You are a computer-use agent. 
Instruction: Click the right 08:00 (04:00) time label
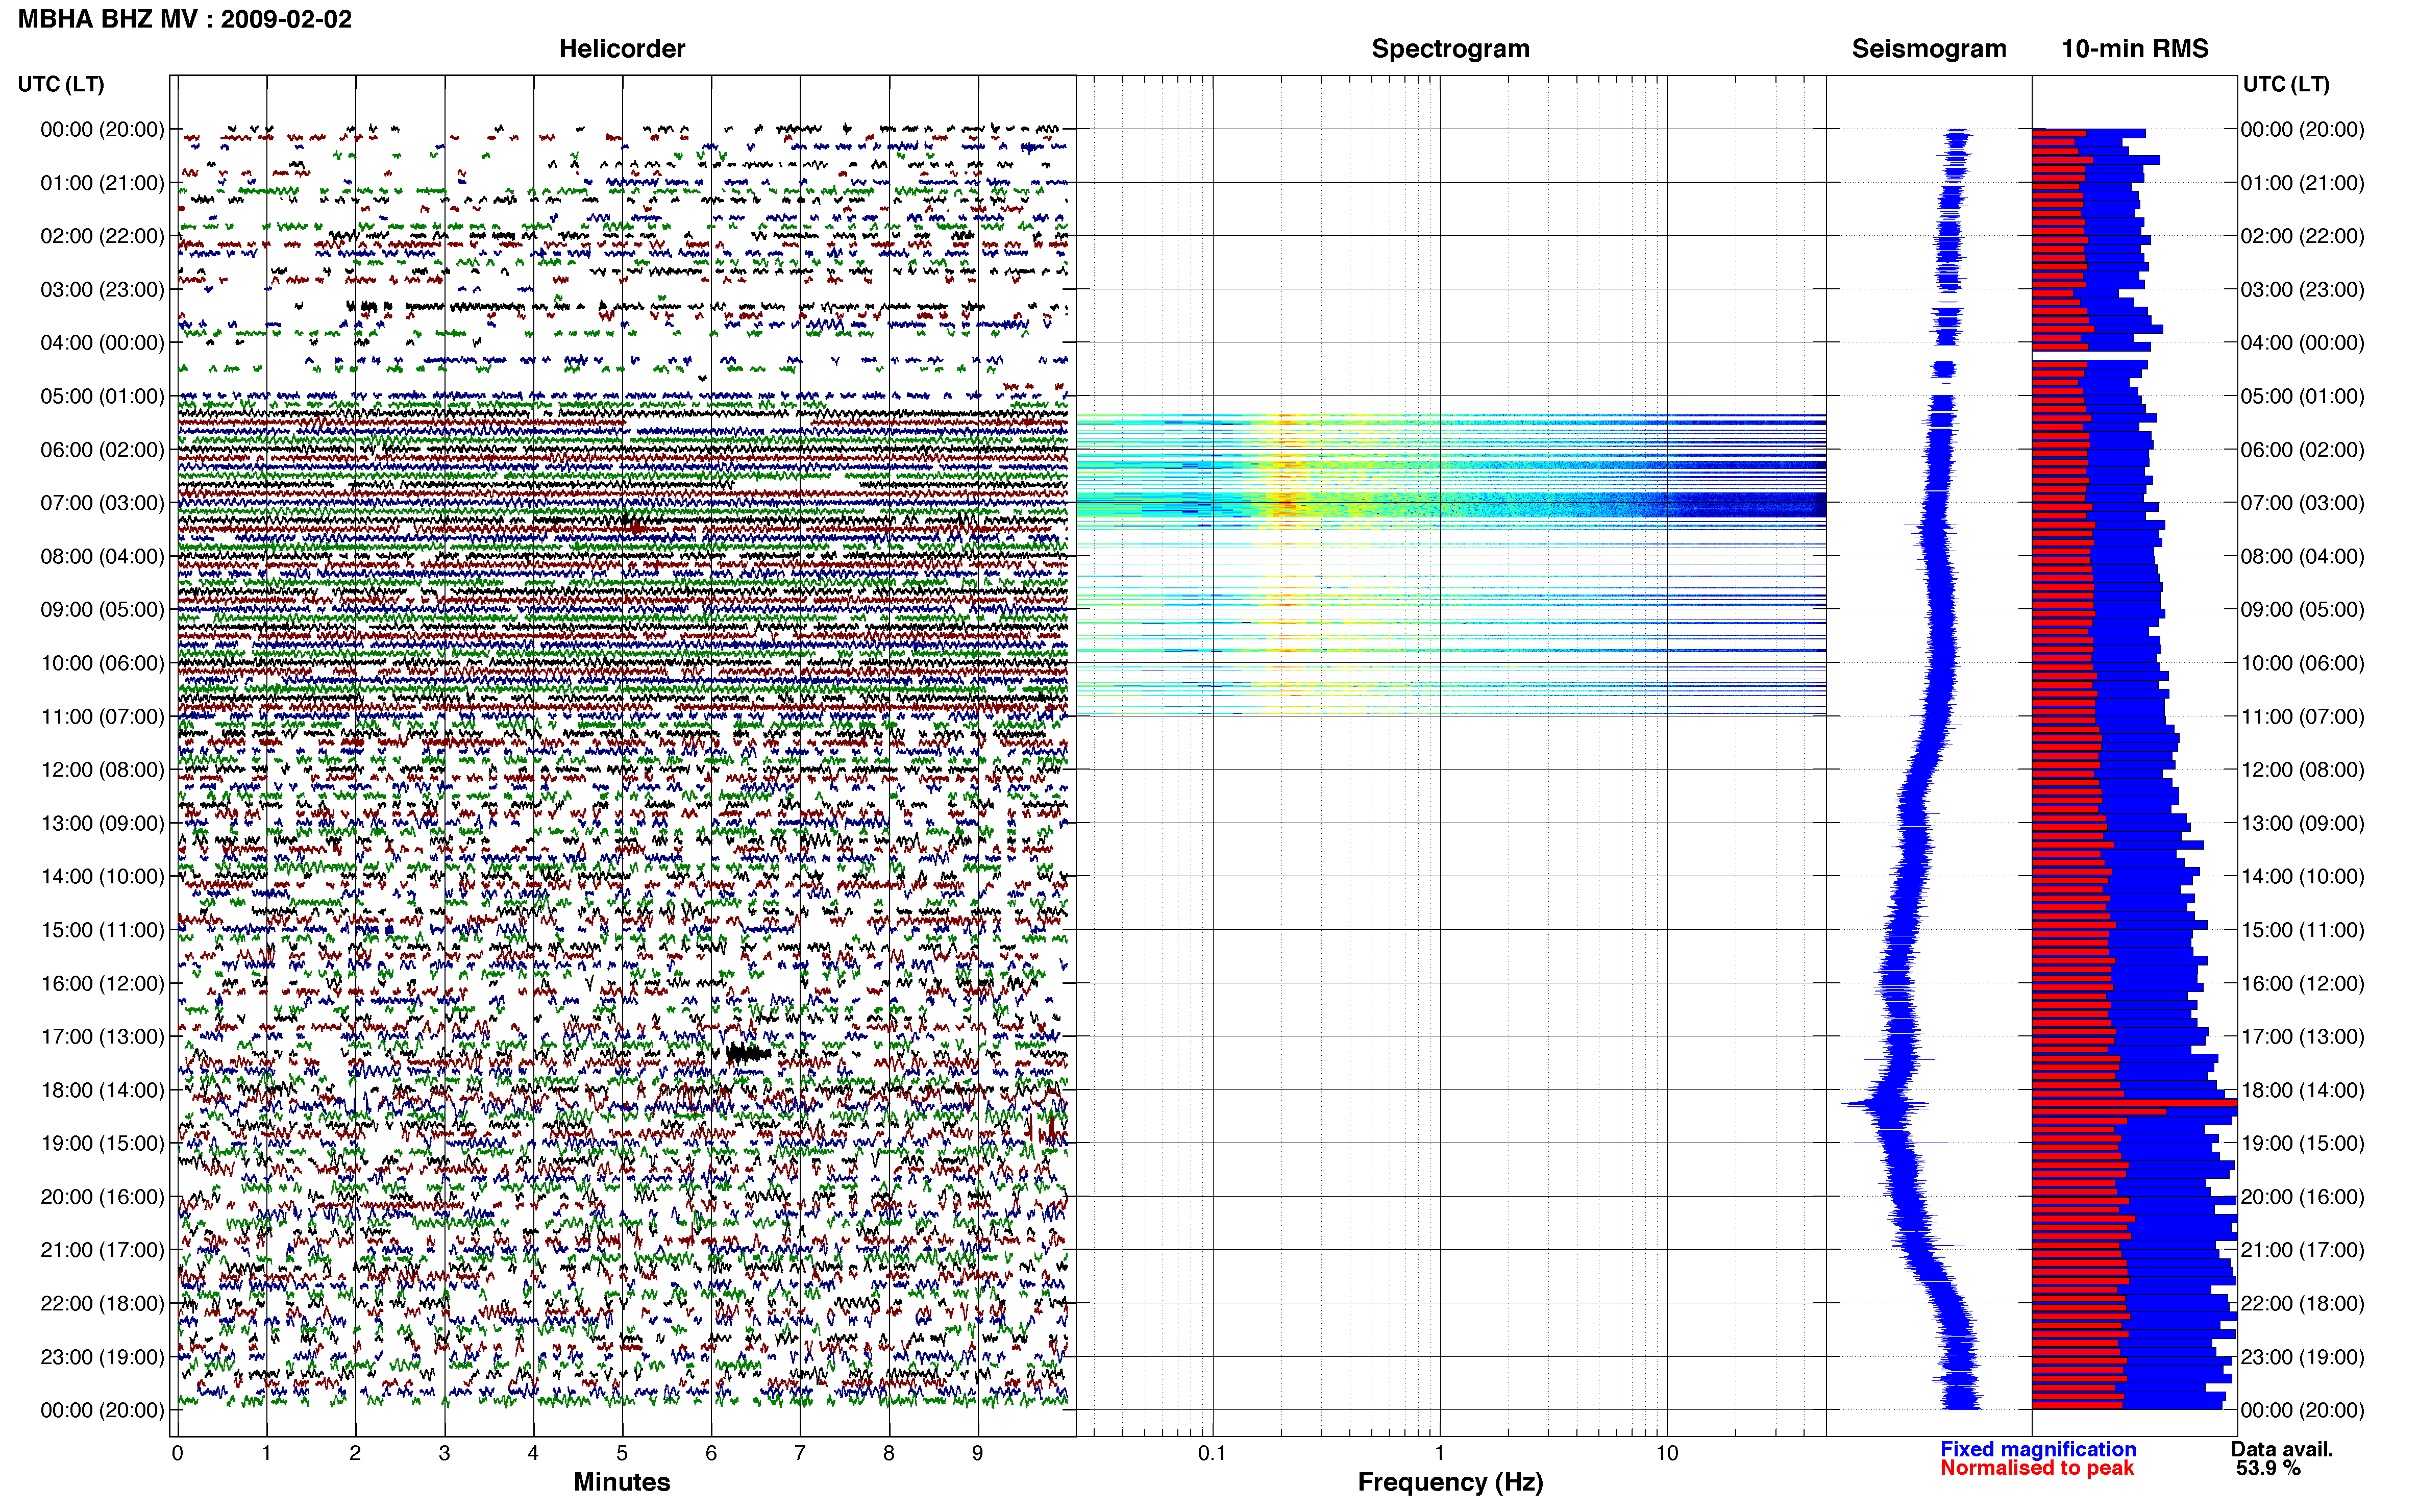click(x=2302, y=556)
